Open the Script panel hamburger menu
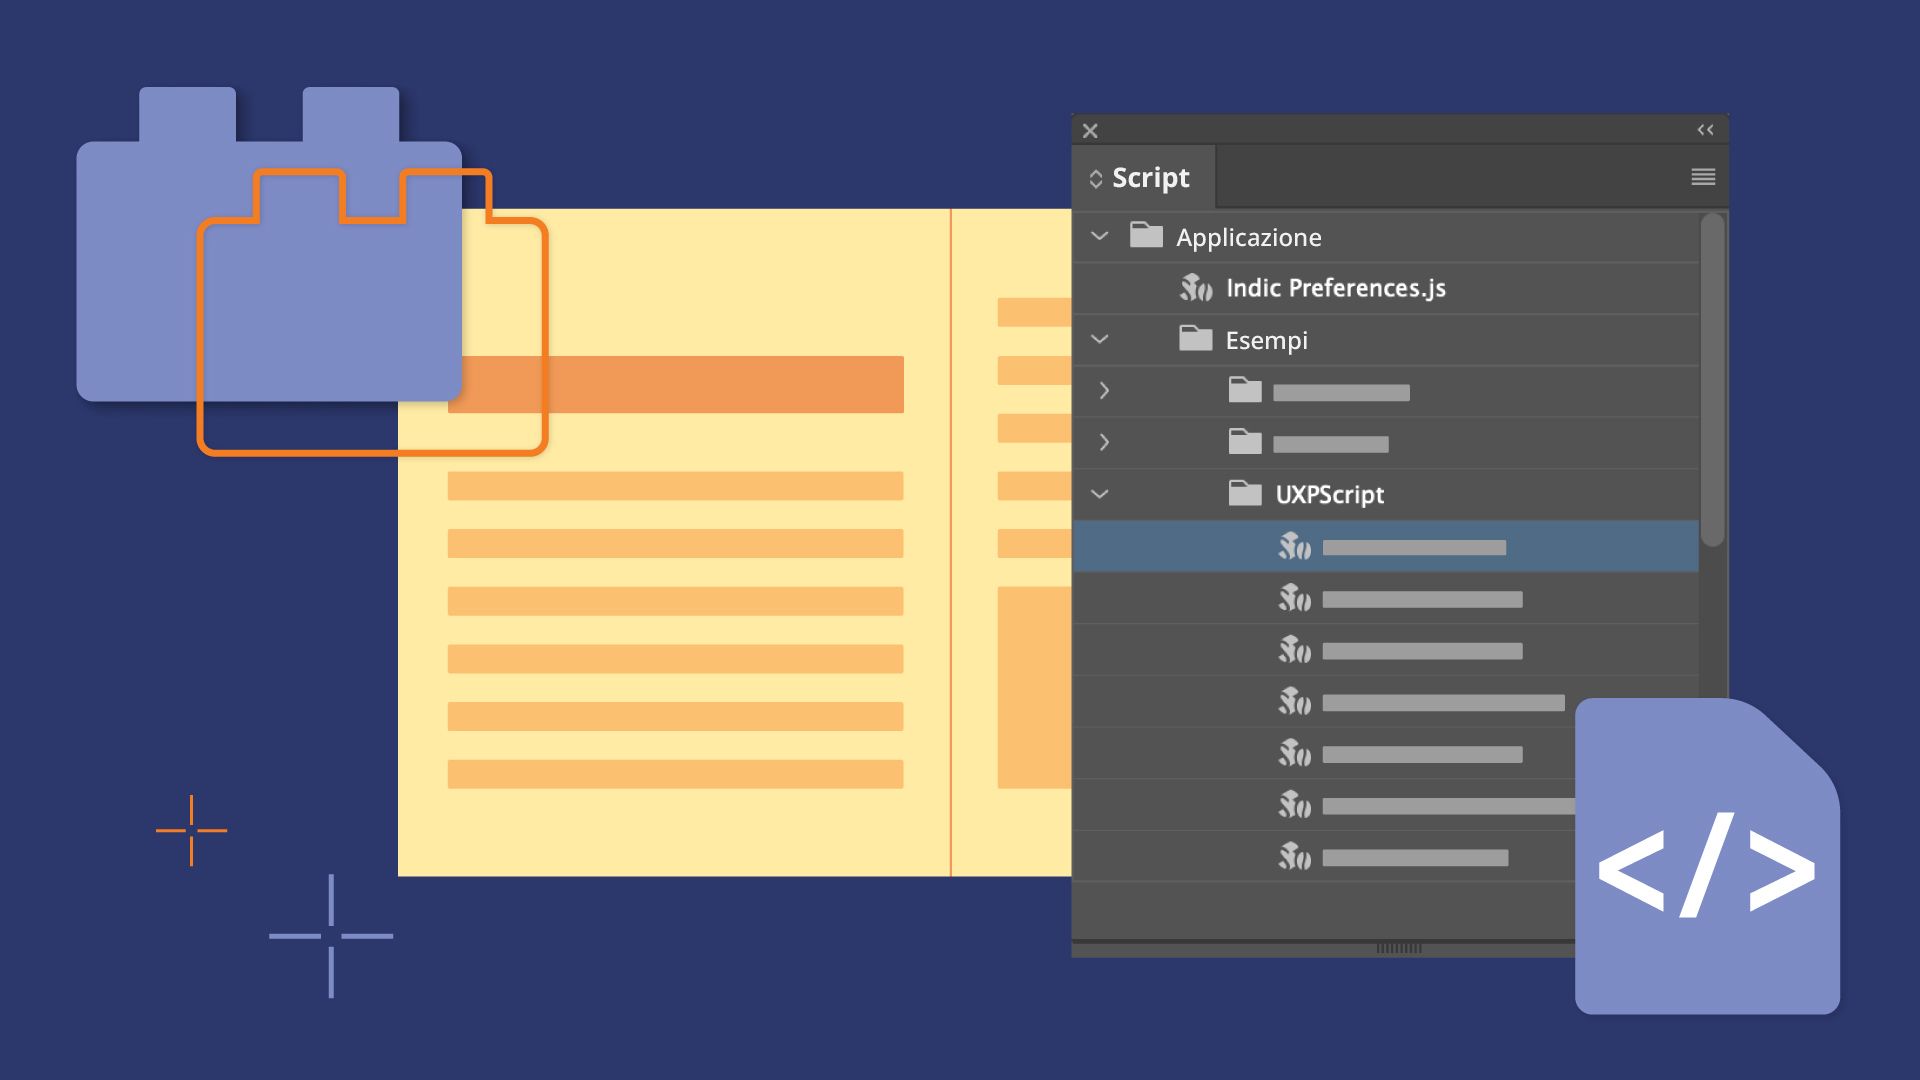The image size is (1920, 1080). 1703,177
